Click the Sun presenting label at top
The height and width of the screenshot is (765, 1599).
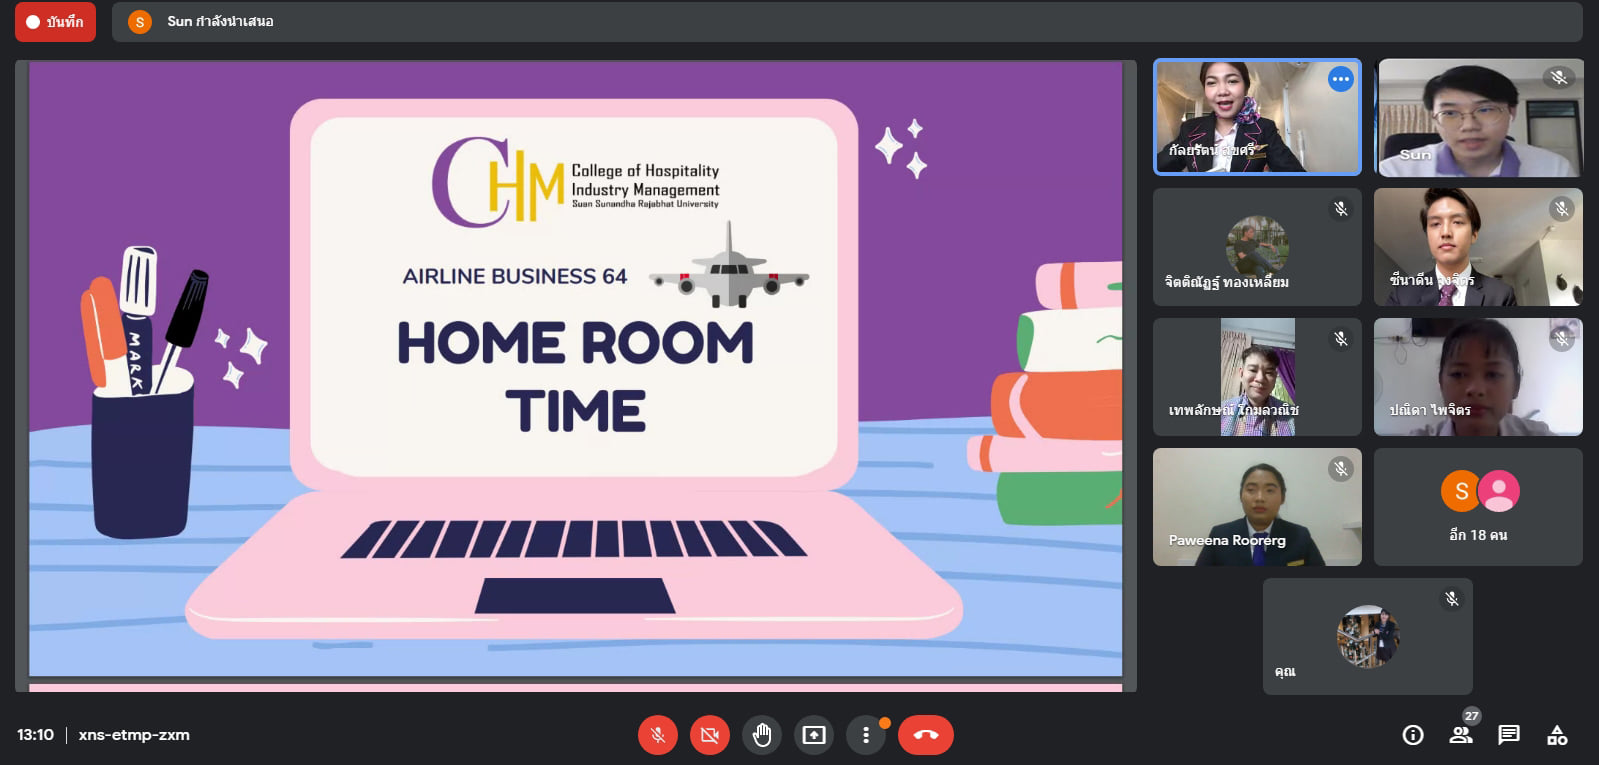[220, 22]
